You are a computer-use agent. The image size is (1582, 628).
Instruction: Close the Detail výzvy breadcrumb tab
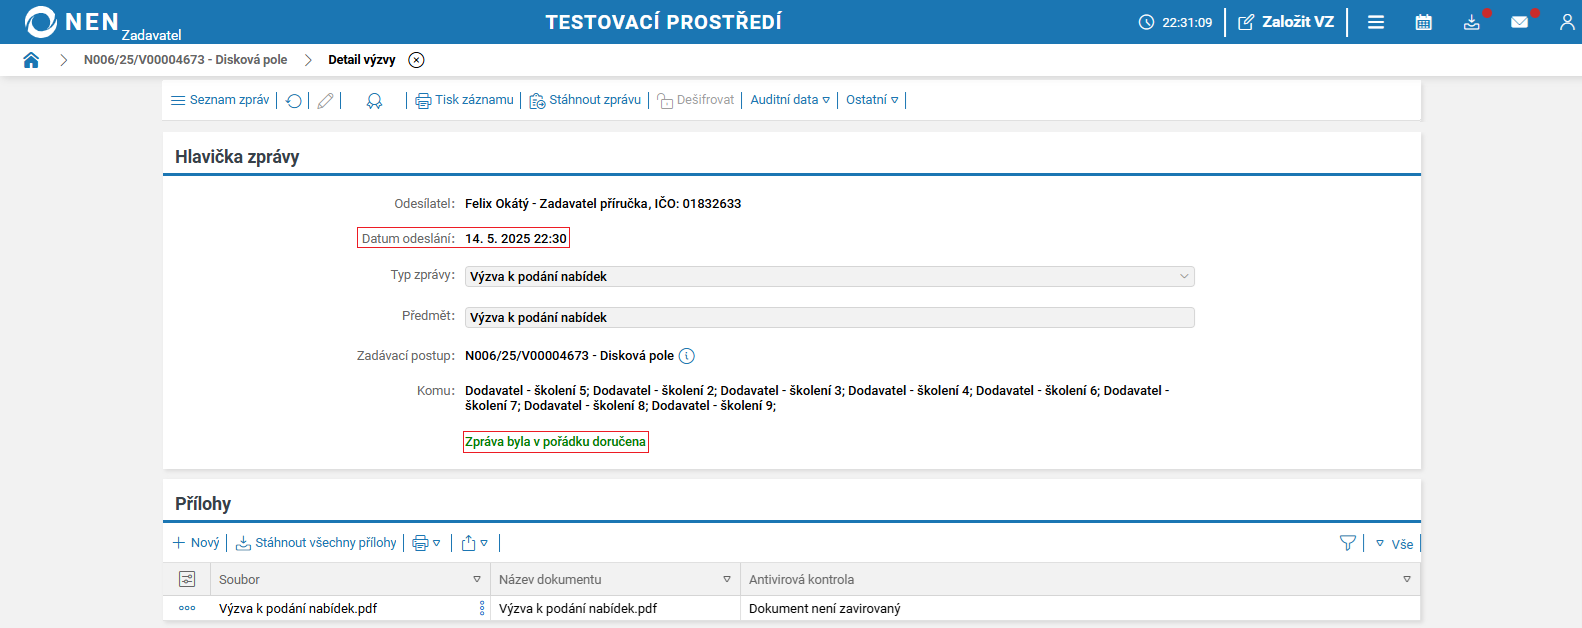click(x=417, y=60)
